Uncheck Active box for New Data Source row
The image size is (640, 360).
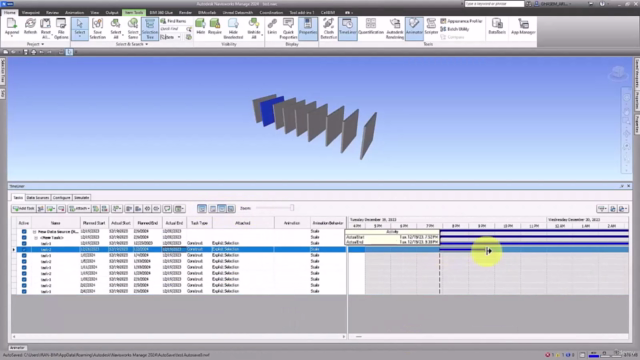click(24, 231)
